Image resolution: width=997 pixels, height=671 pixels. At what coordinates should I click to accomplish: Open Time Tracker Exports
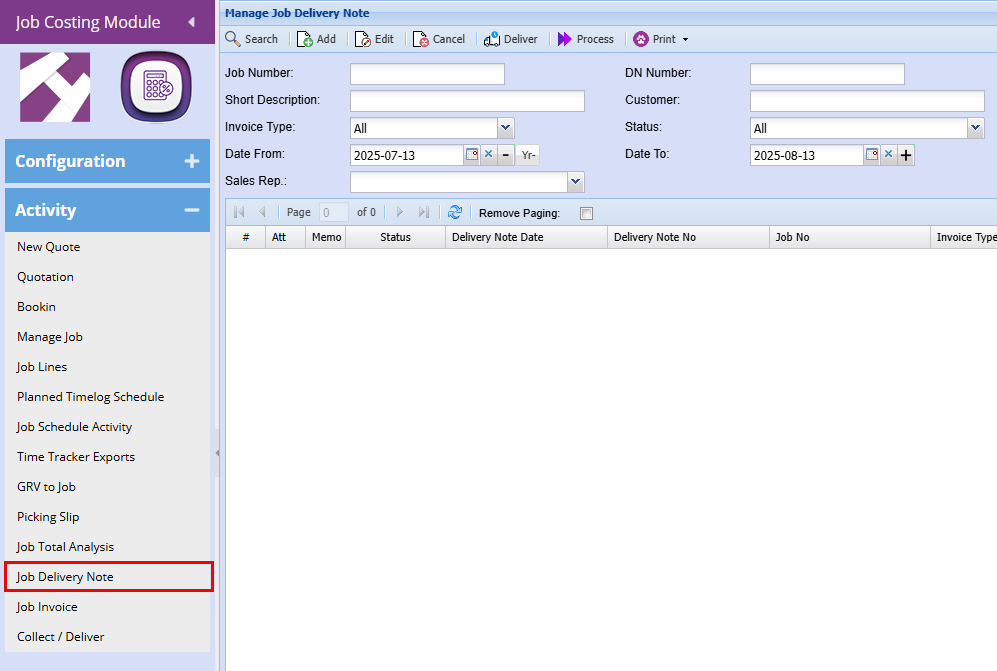coord(76,457)
